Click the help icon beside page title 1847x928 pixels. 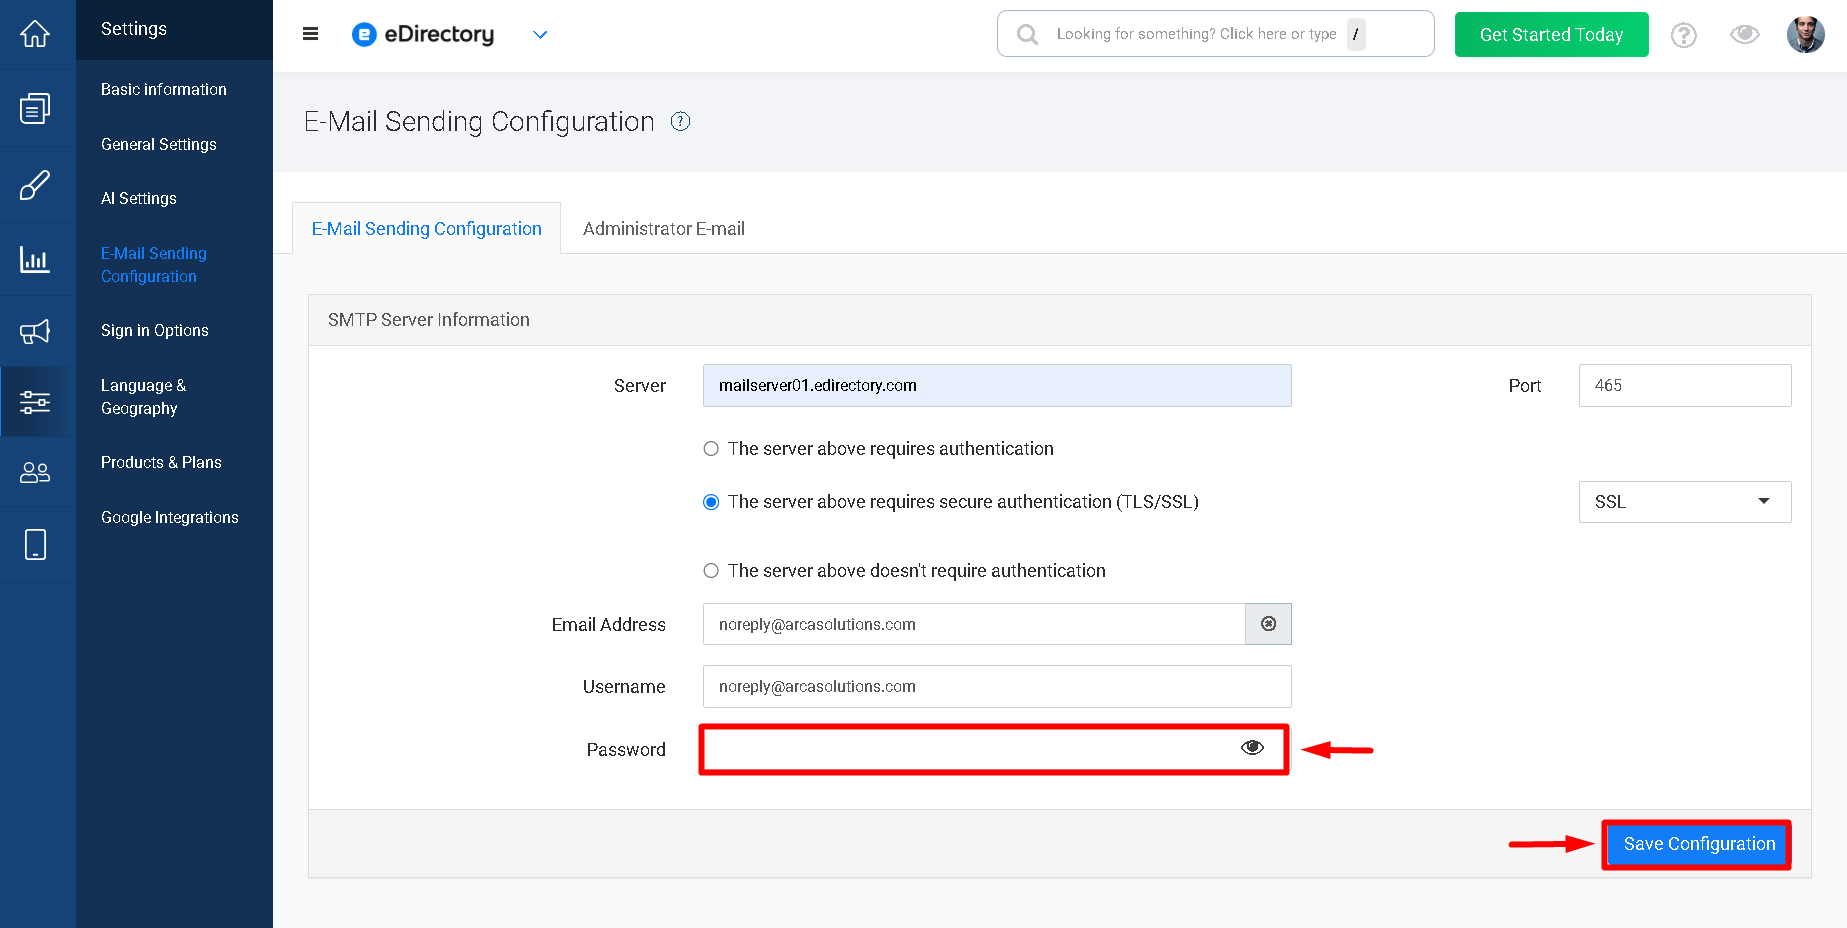point(680,121)
